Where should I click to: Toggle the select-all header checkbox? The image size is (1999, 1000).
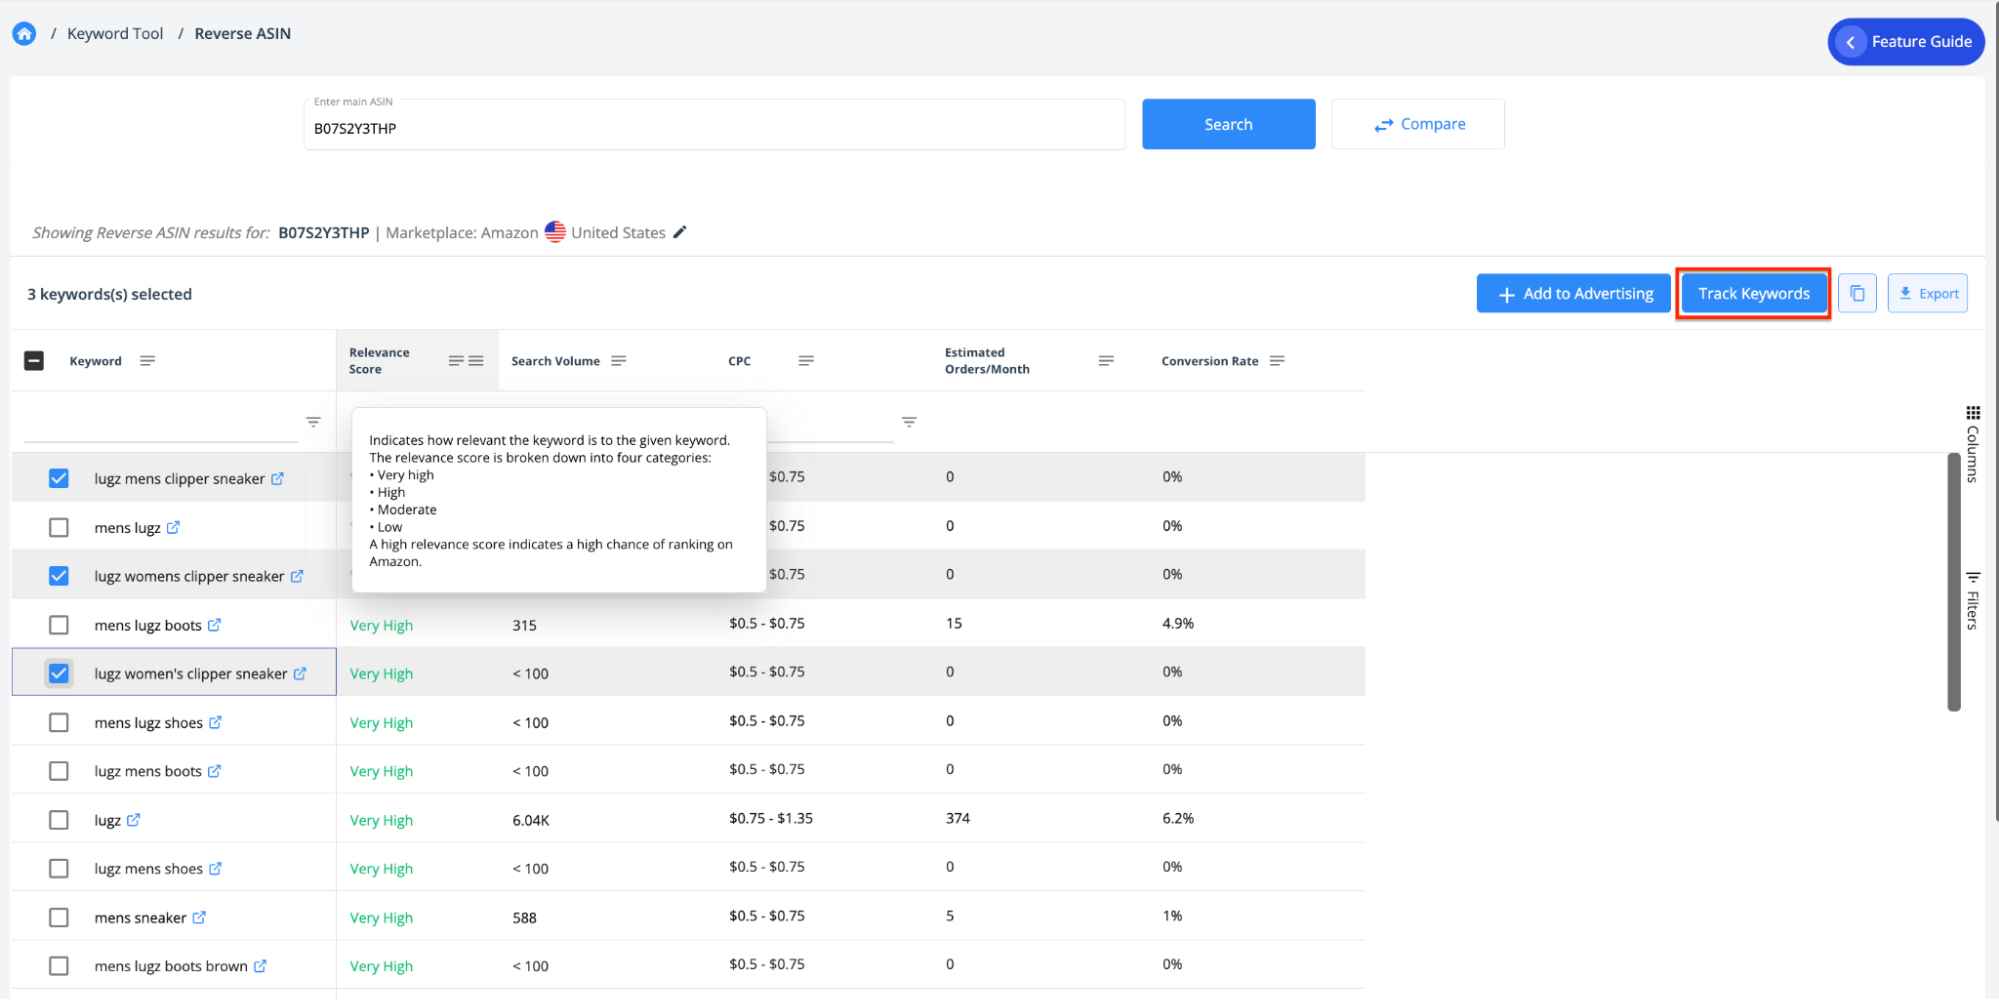click(x=34, y=361)
